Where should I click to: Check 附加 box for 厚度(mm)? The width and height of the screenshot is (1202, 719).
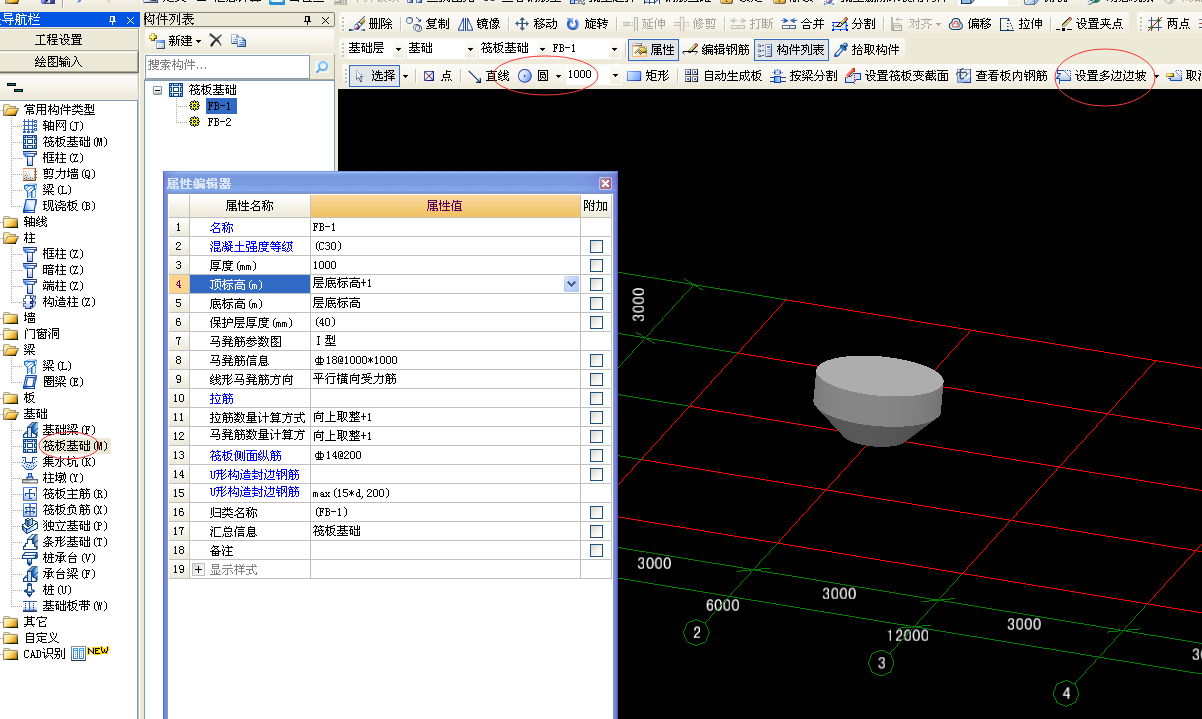[x=596, y=265]
